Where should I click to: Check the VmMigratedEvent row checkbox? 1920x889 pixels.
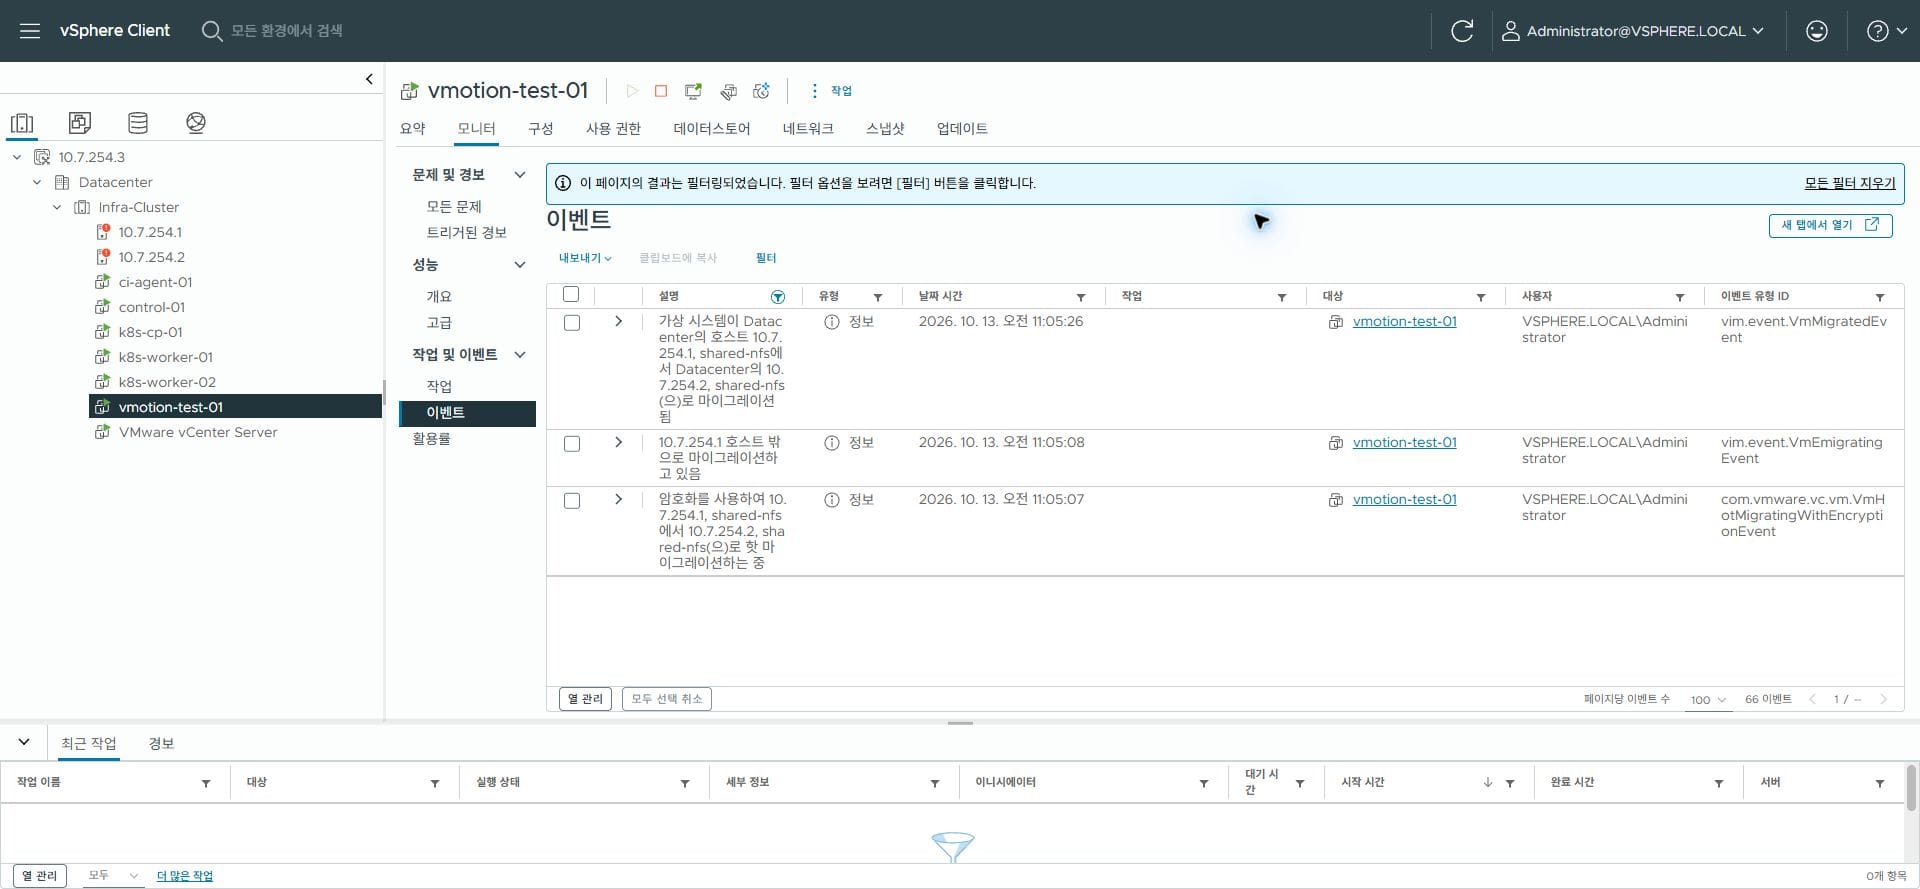point(572,323)
